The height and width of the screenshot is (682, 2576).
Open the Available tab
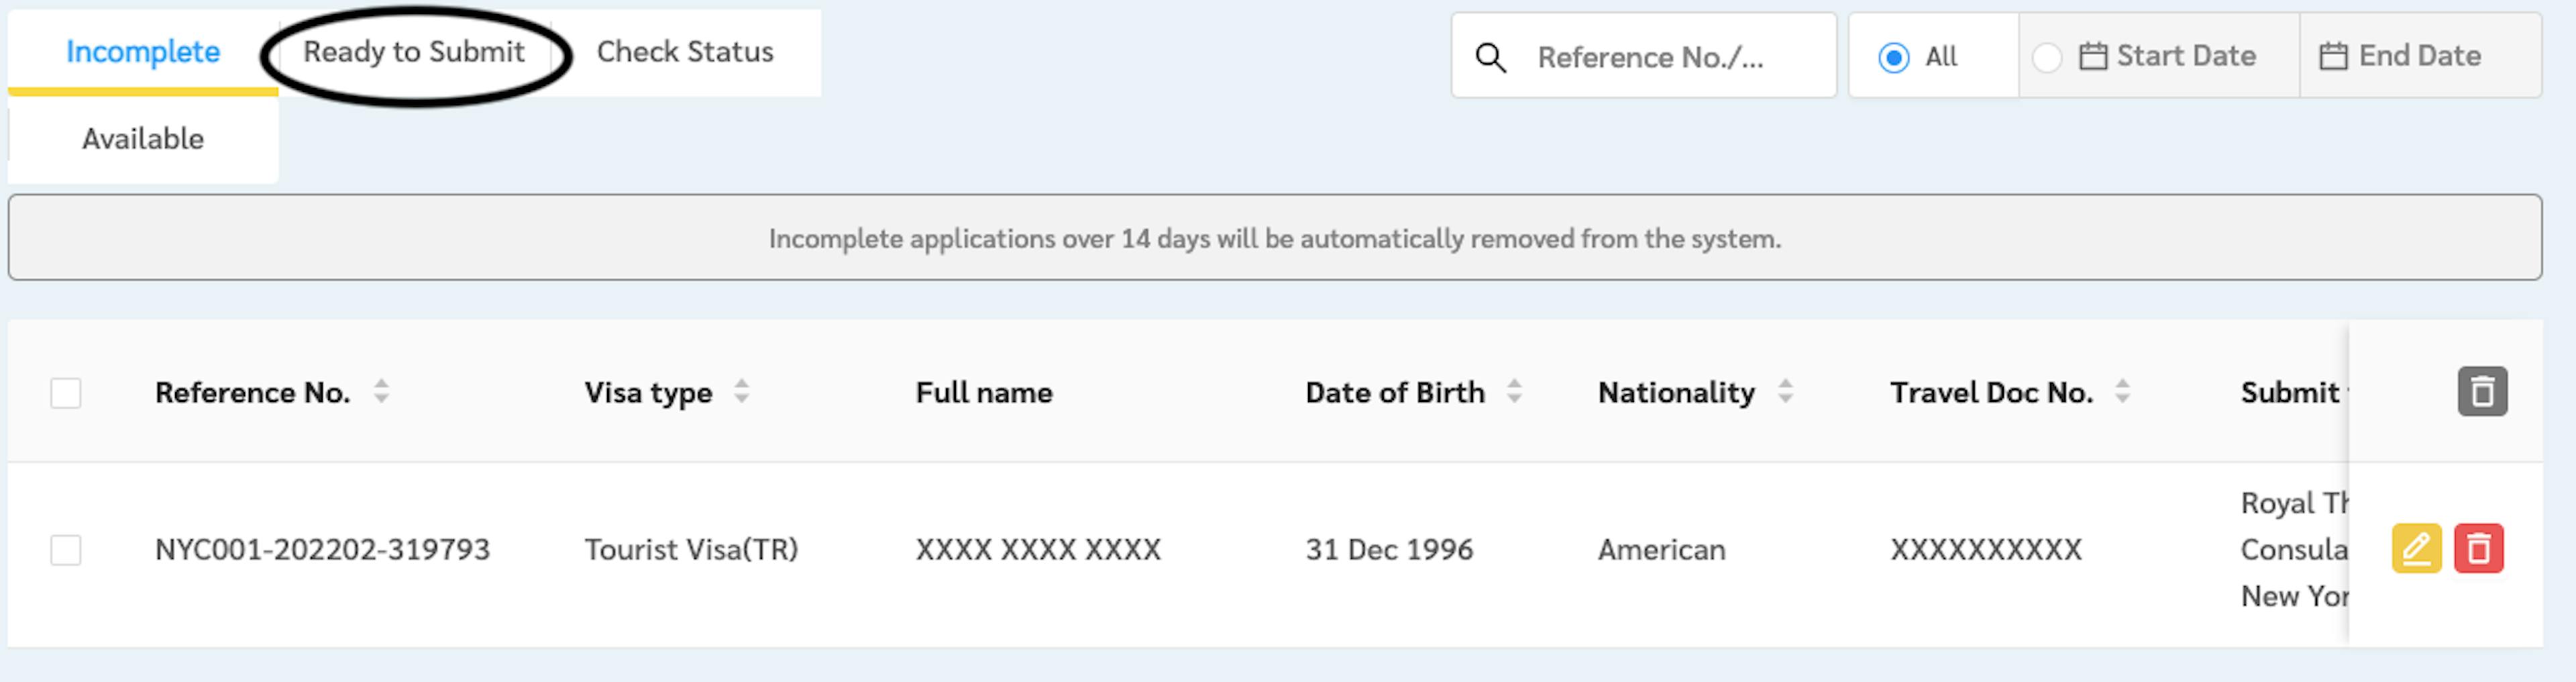click(143, 139)
